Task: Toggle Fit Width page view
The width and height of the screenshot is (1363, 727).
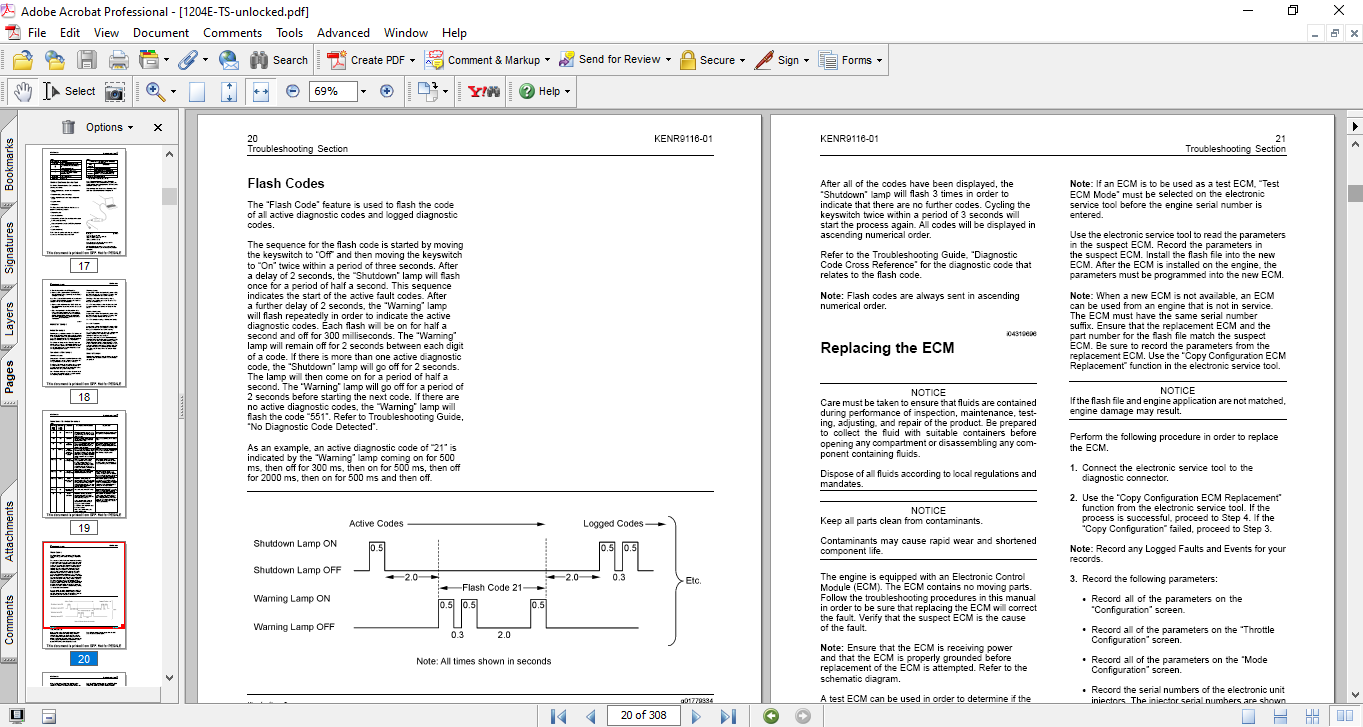Action: tap(261, 91)
